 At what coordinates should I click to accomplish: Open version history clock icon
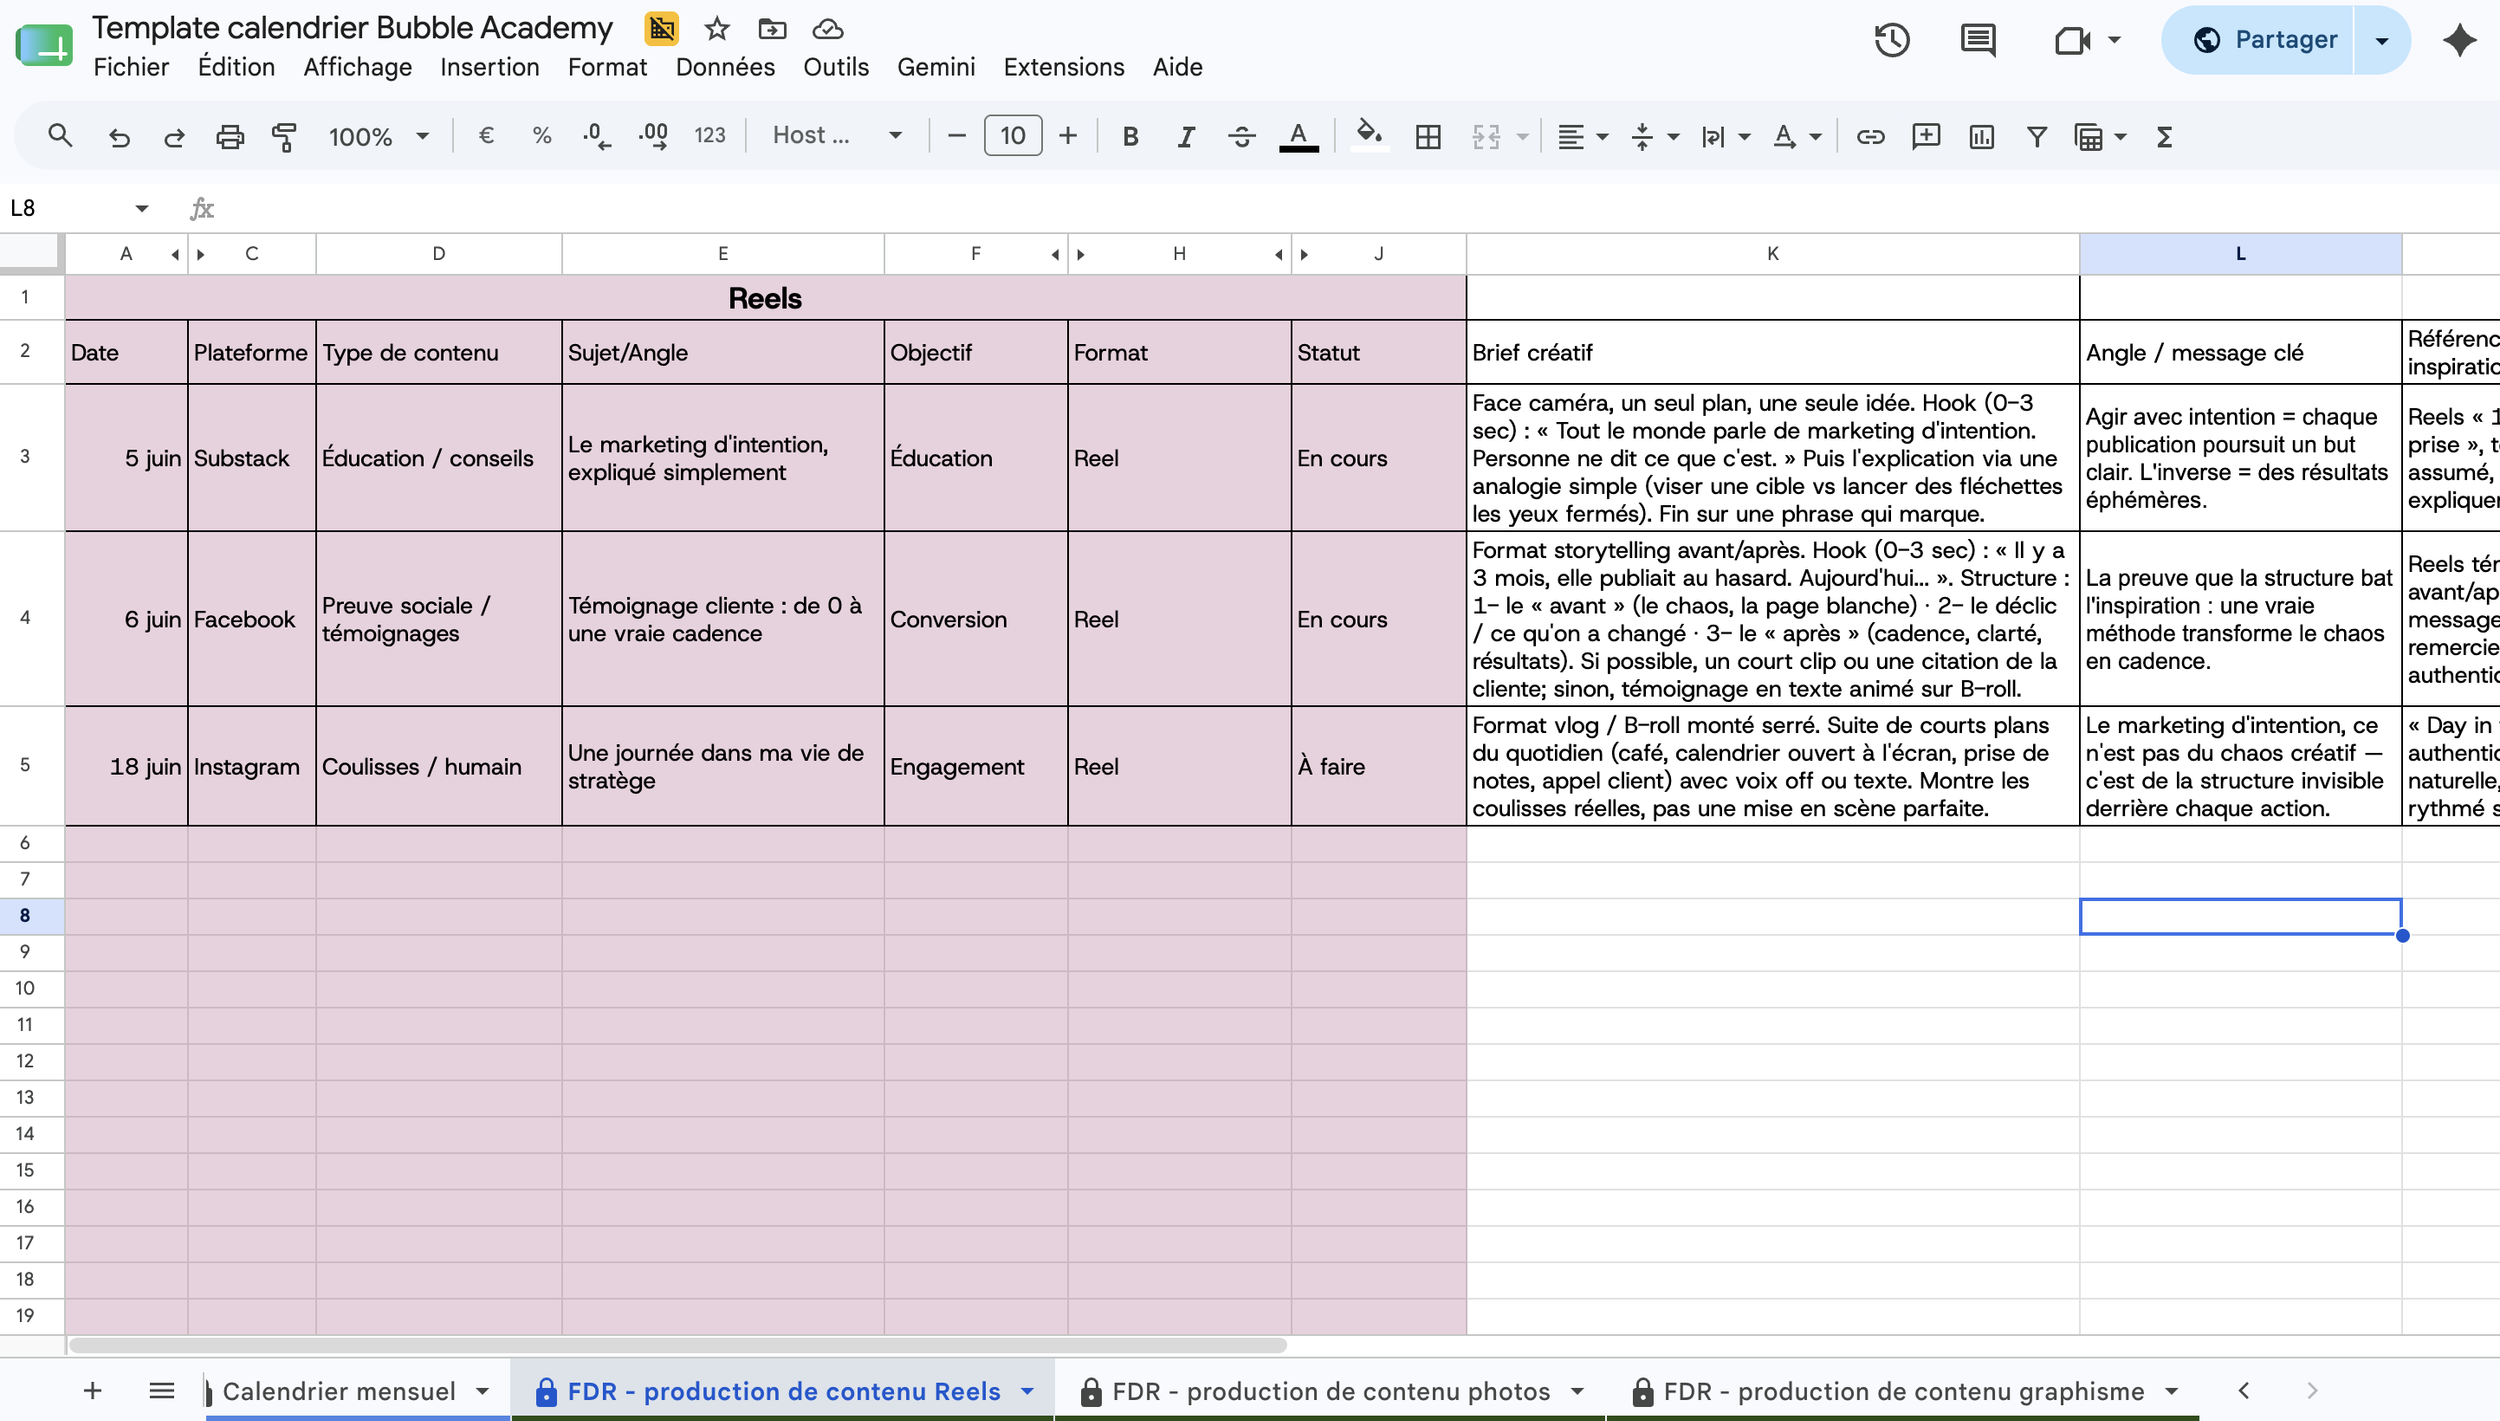(1892, 40)
